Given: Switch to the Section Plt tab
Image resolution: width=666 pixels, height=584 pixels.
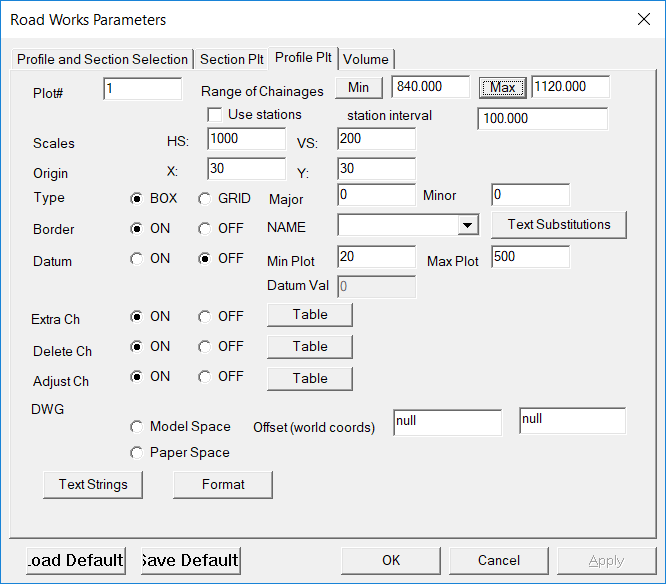Looking at the screenshot, I should tap(234, 59).
